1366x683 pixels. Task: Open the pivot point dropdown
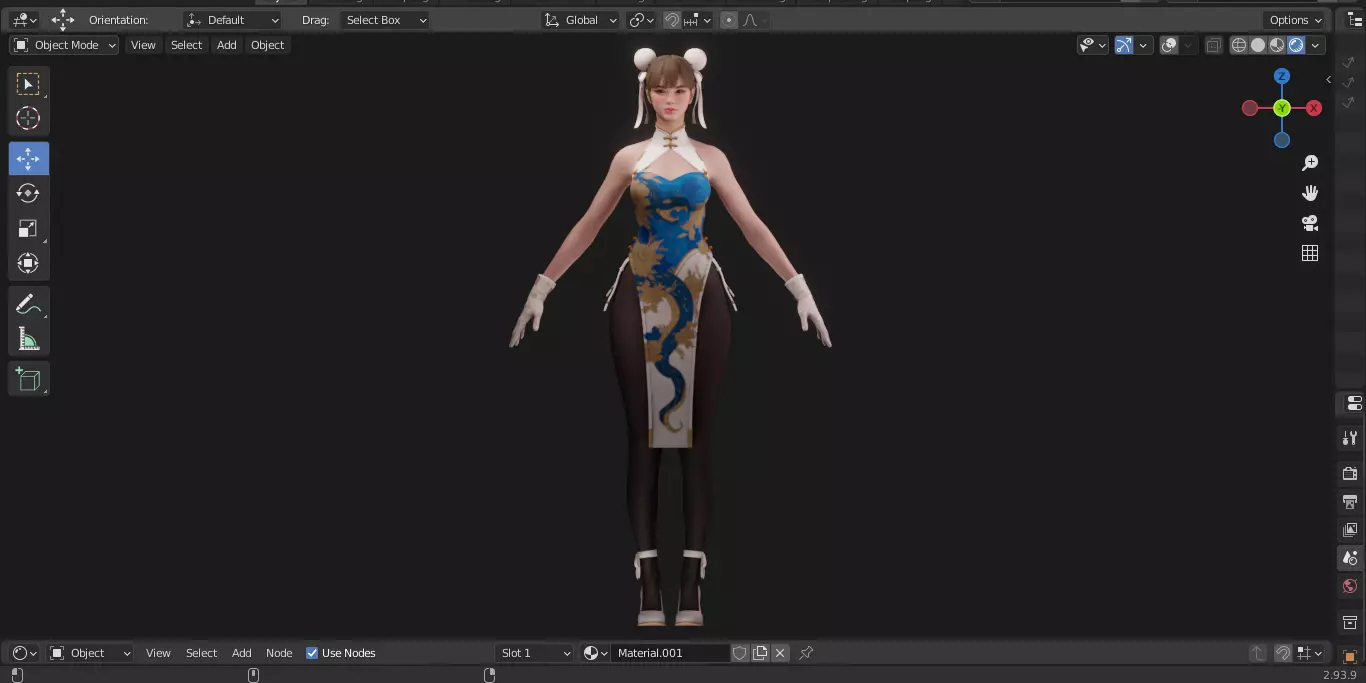(641, 20)
